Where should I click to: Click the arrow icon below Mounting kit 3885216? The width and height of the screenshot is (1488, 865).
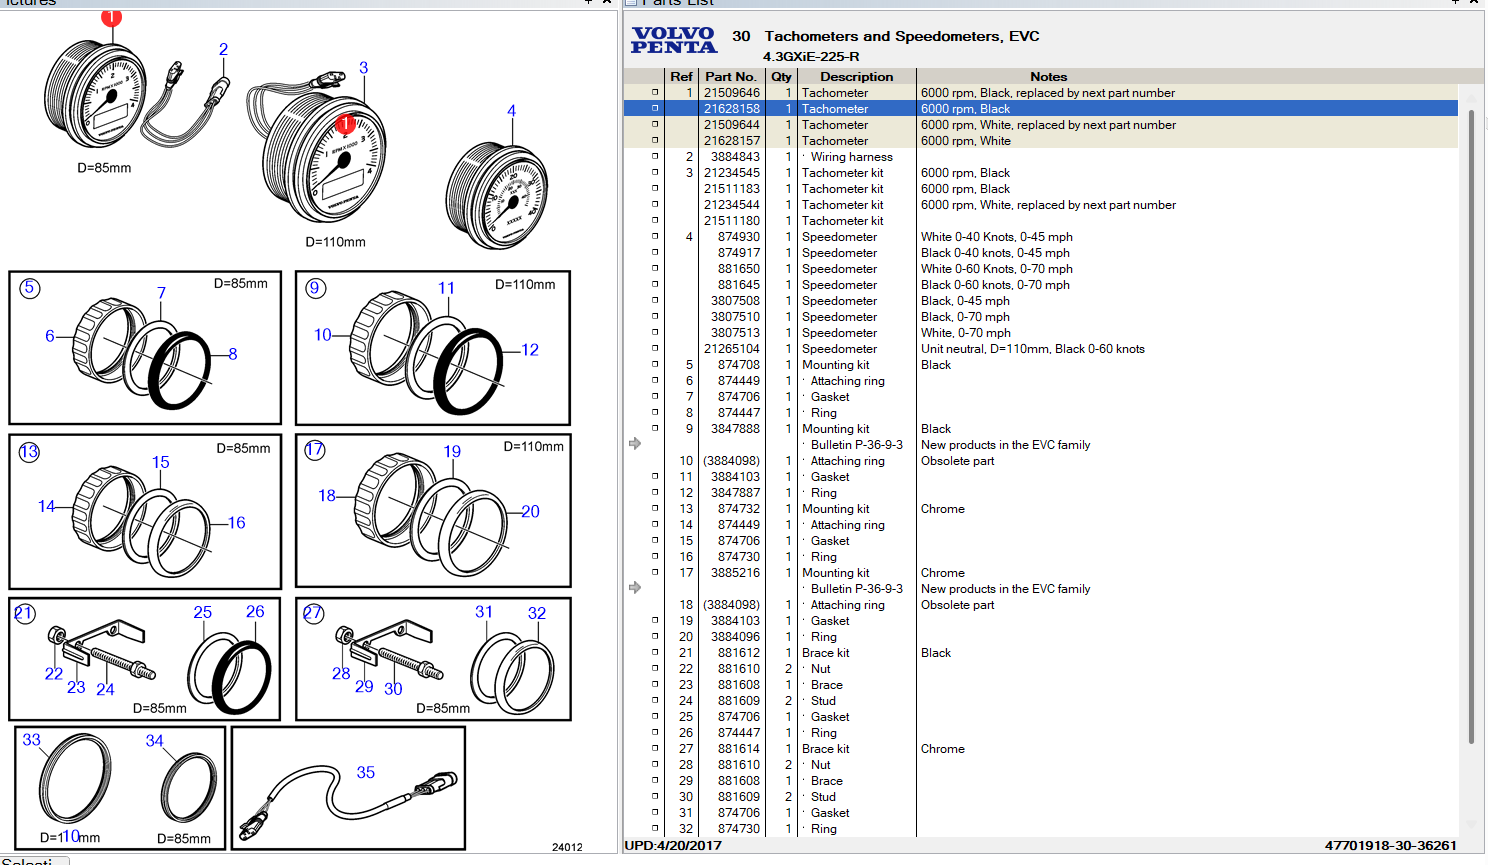[x=635, y=587]
